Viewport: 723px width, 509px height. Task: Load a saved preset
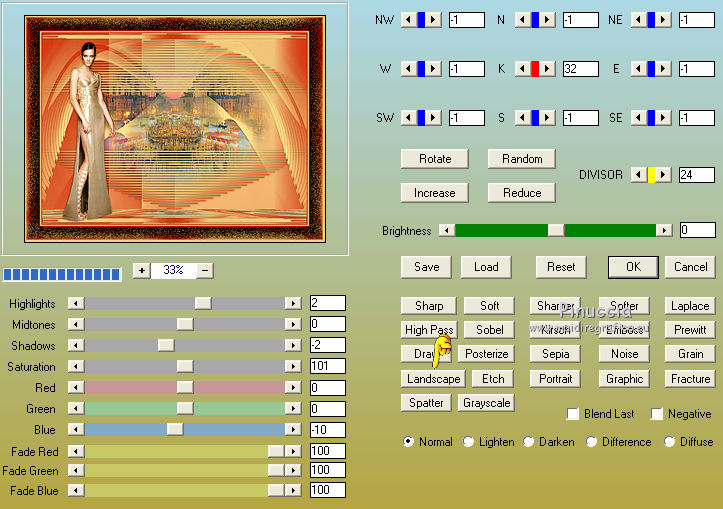point(486,267)
